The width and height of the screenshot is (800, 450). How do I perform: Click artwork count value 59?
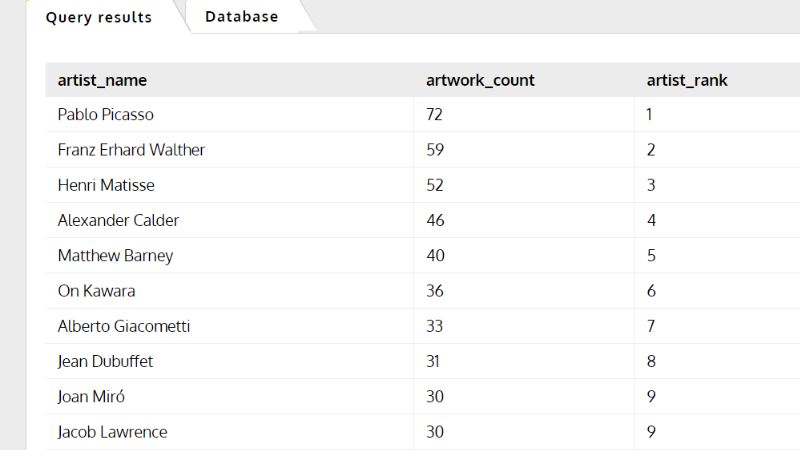pos(435,149)
